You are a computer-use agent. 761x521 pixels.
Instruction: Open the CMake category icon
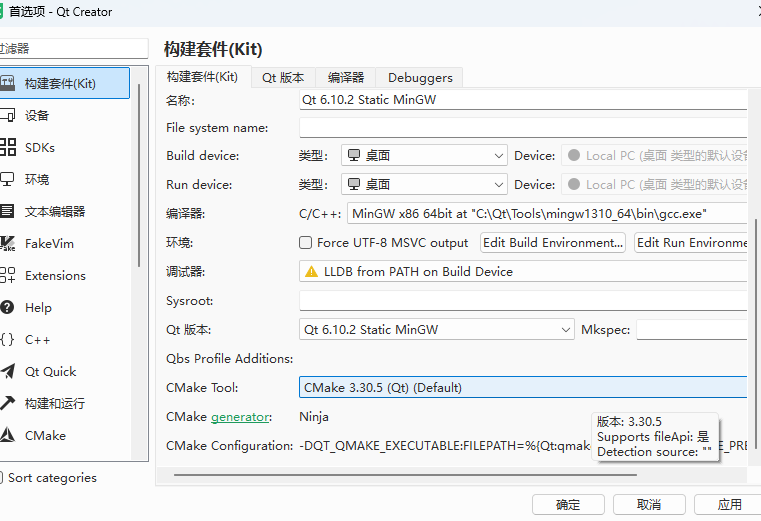(7, 435)
